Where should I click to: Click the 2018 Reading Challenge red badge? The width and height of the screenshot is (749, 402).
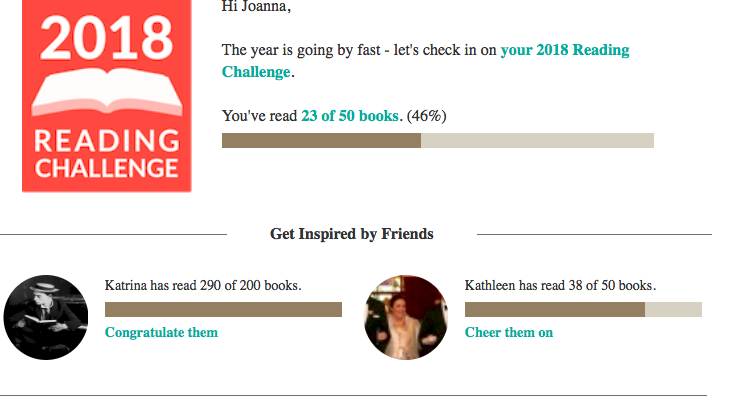point(107,95)
